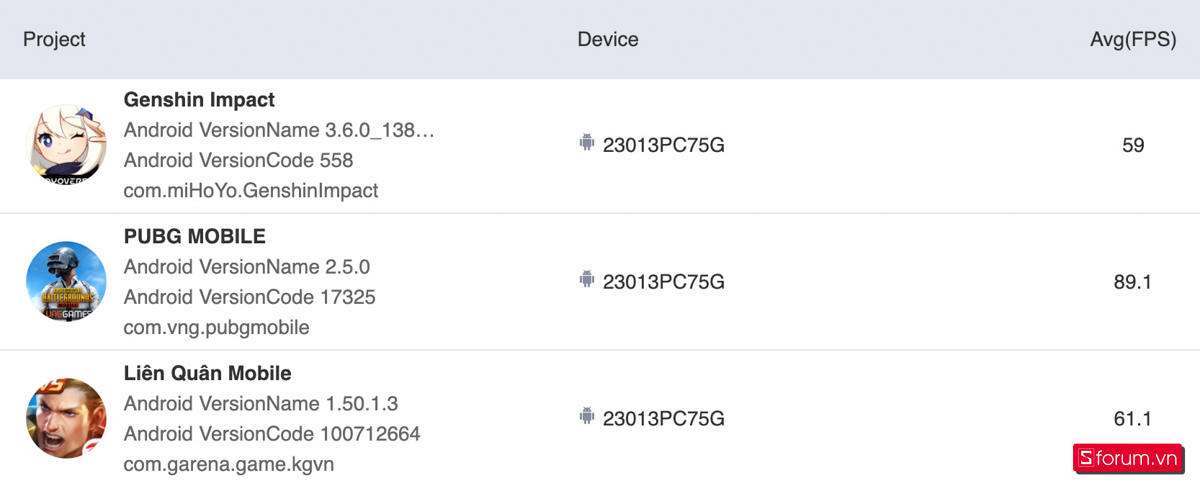Select device 23013PC75G in PUBG MOBILE row
The image size is (1200, 486).
coord(663,282)
